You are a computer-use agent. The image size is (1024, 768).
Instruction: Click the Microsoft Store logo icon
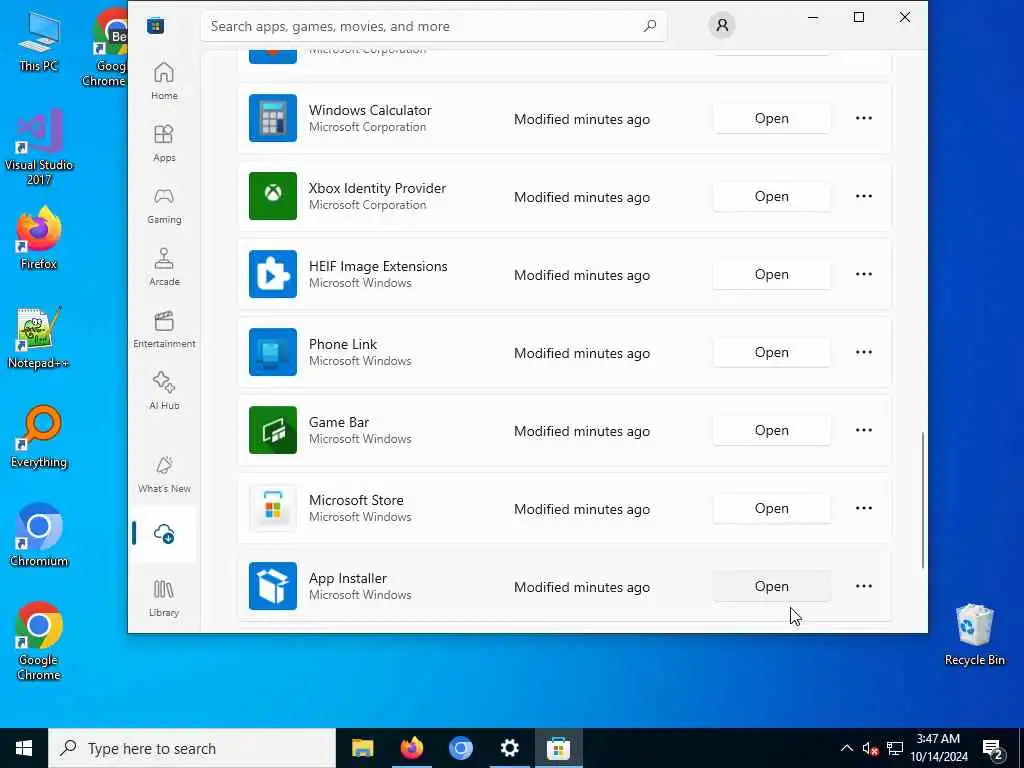coord(155,26)
